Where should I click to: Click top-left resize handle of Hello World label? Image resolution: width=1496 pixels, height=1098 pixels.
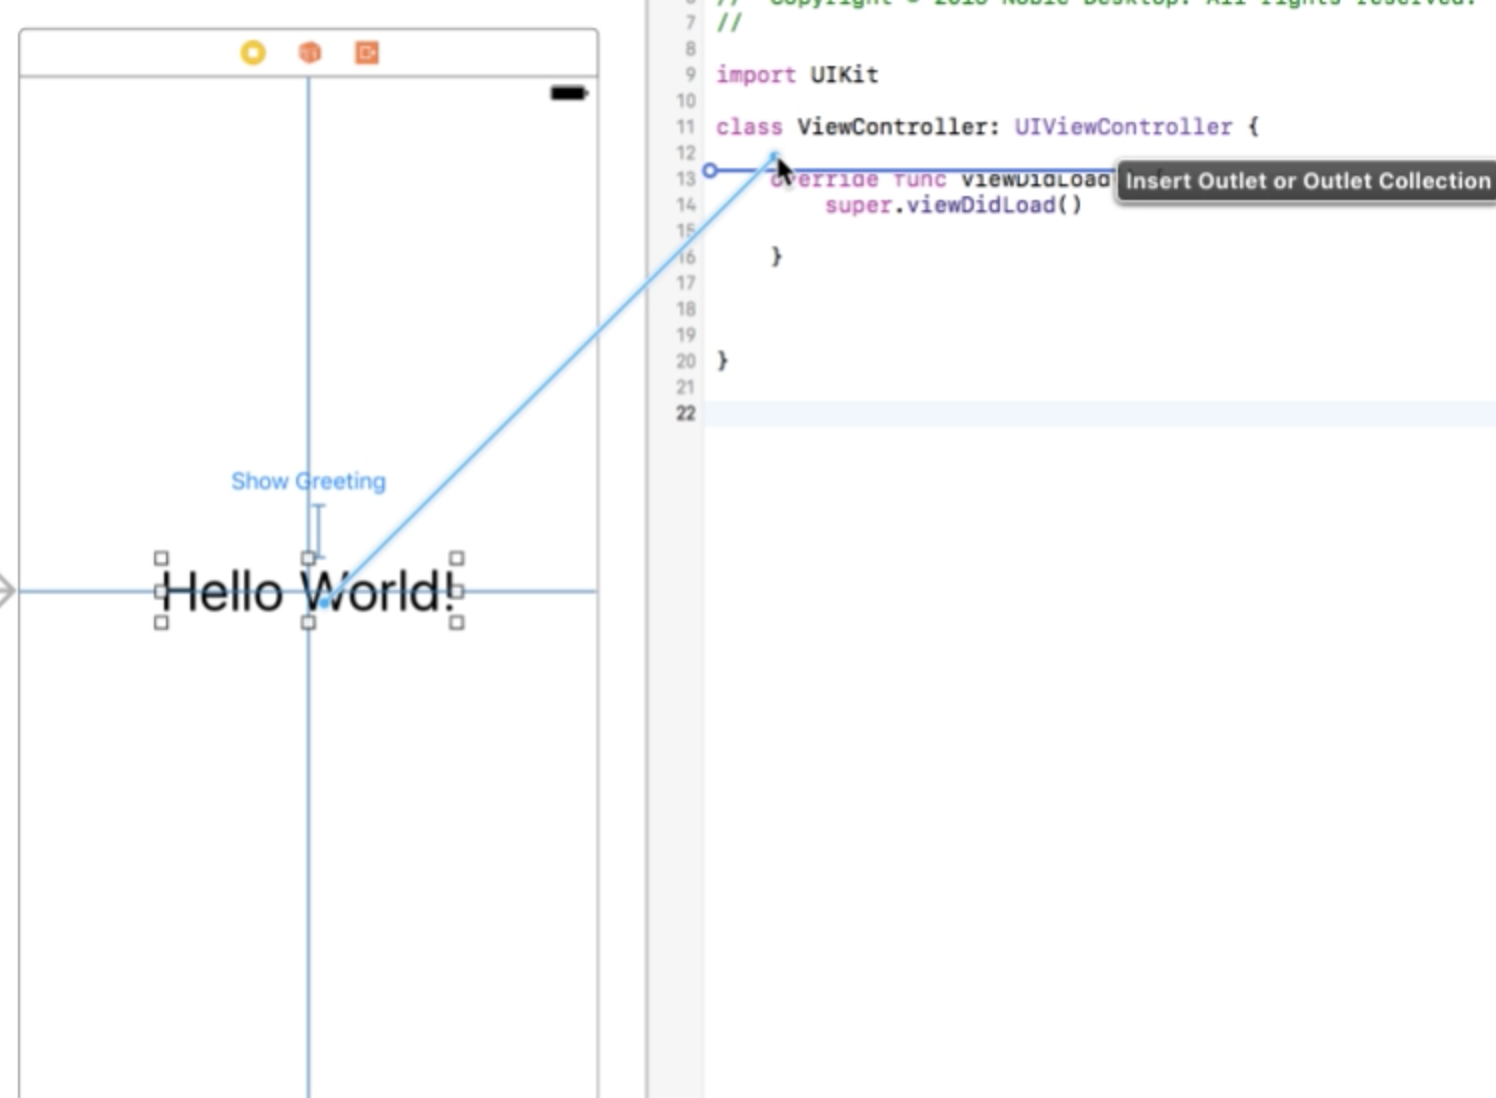click(x=161, y=558)
